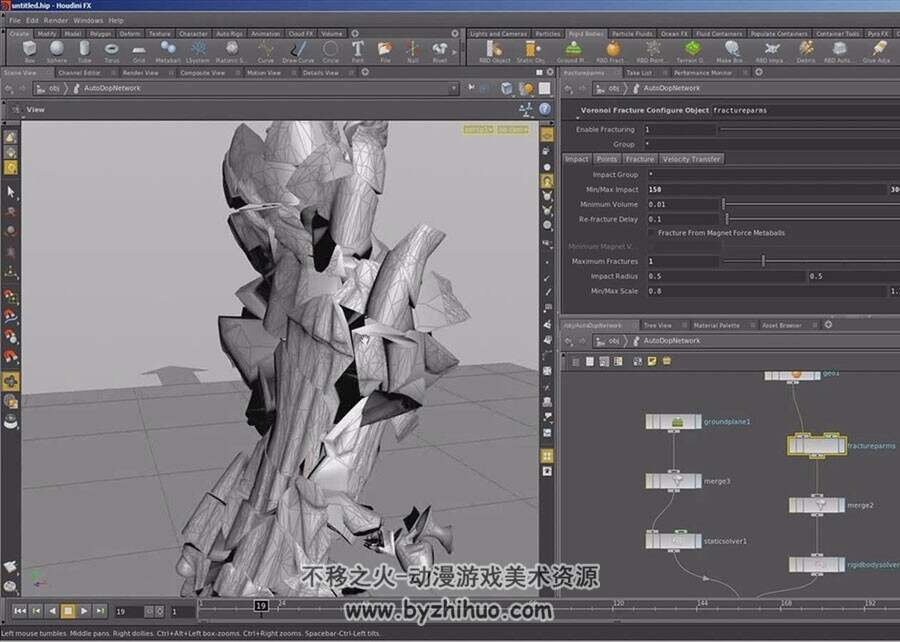Click the Make Breakable shelf tool
Image resolution: width=900 pixels, height=642 pixels.
point(730,51)
